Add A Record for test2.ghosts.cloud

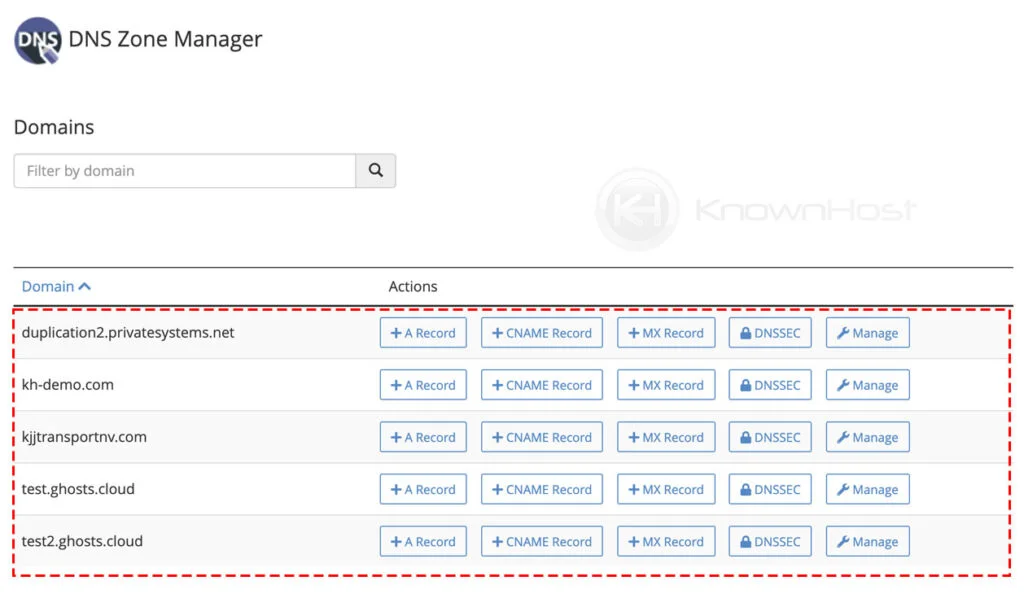(x=423, y=541)
